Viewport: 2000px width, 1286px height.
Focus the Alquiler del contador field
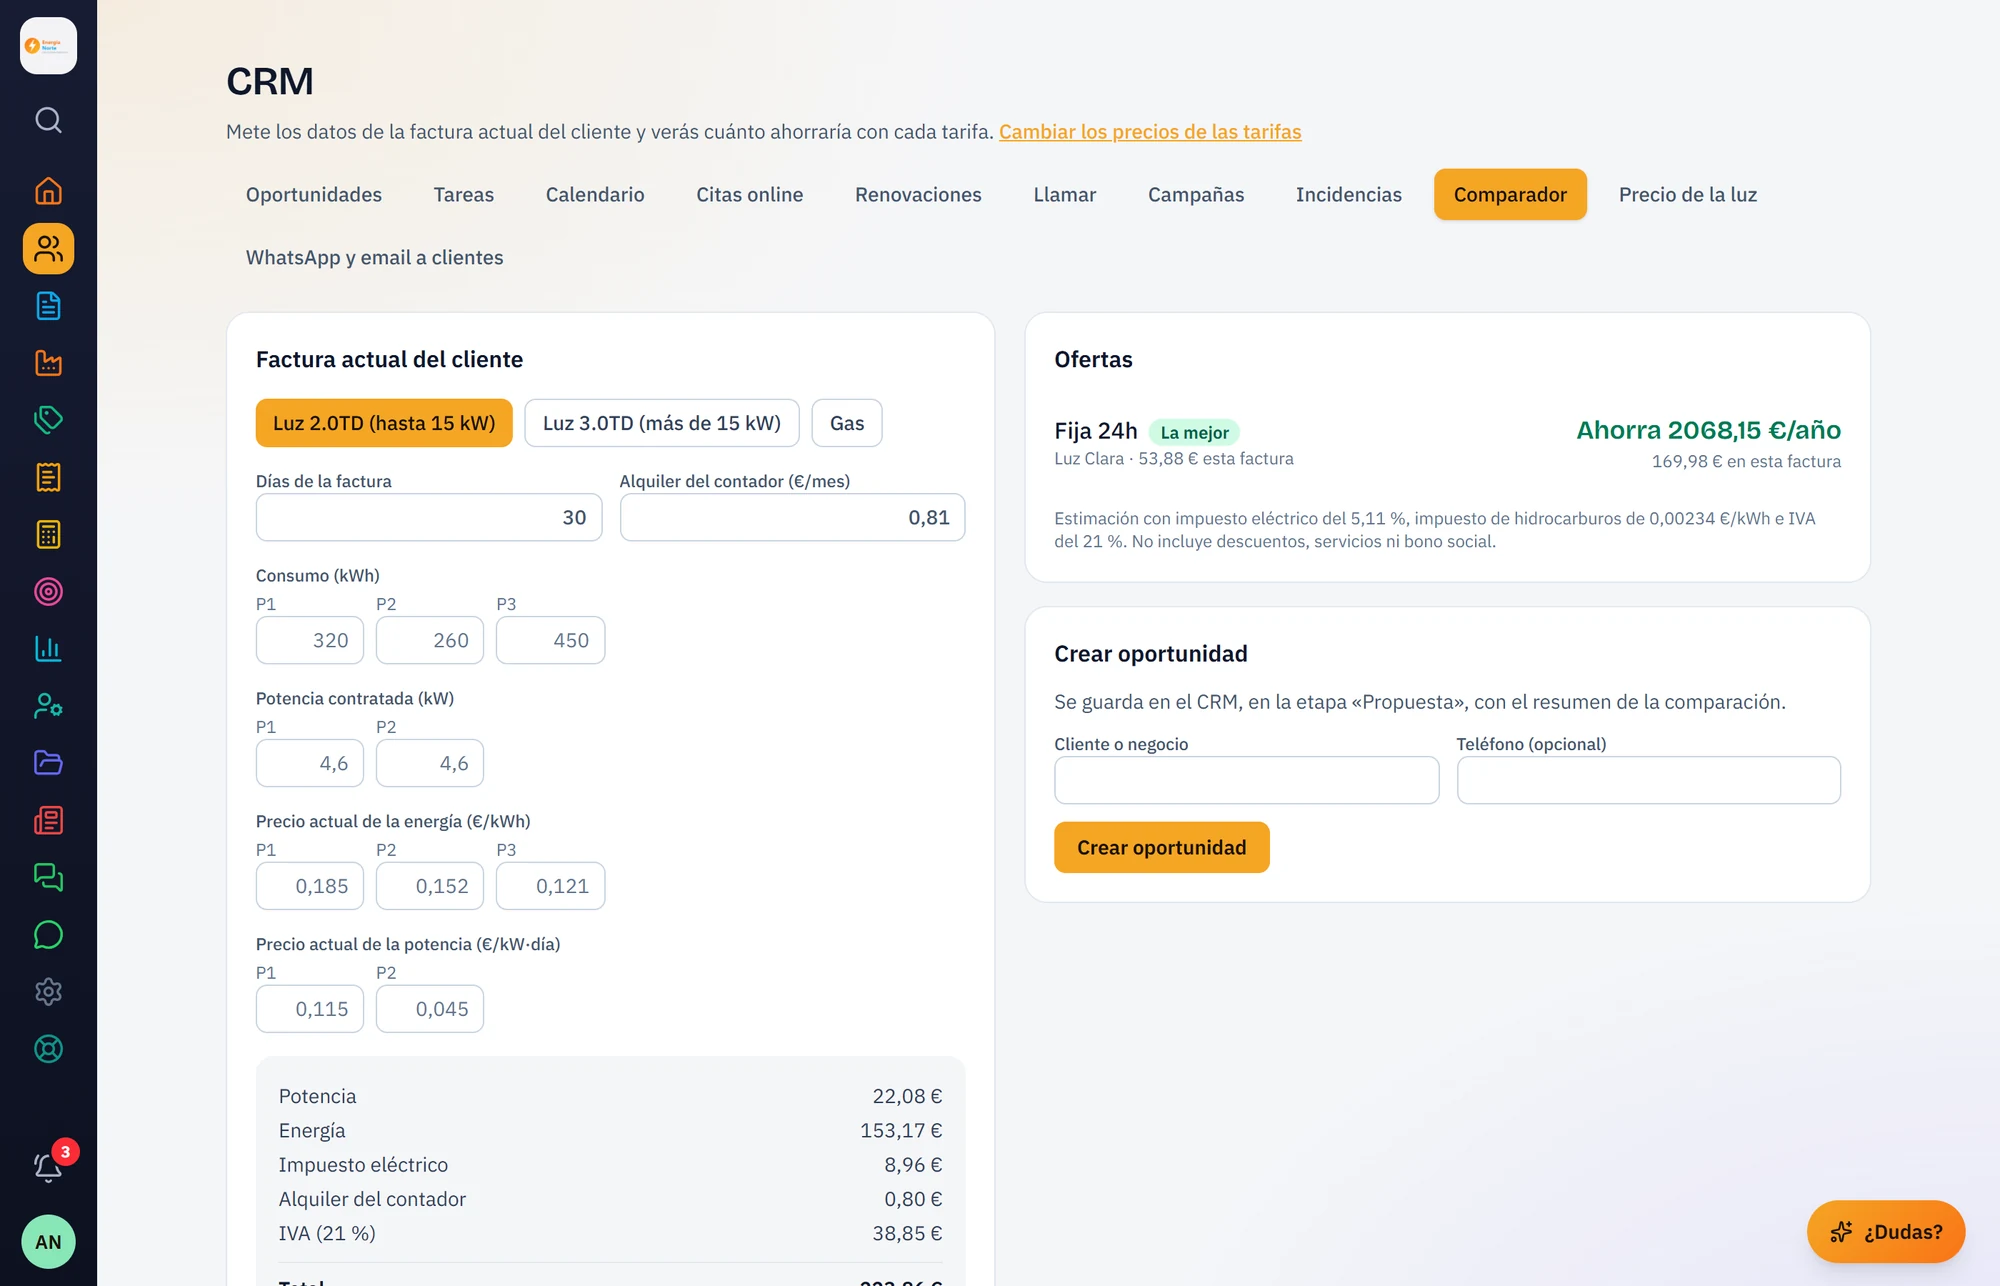tap(792, 517)
